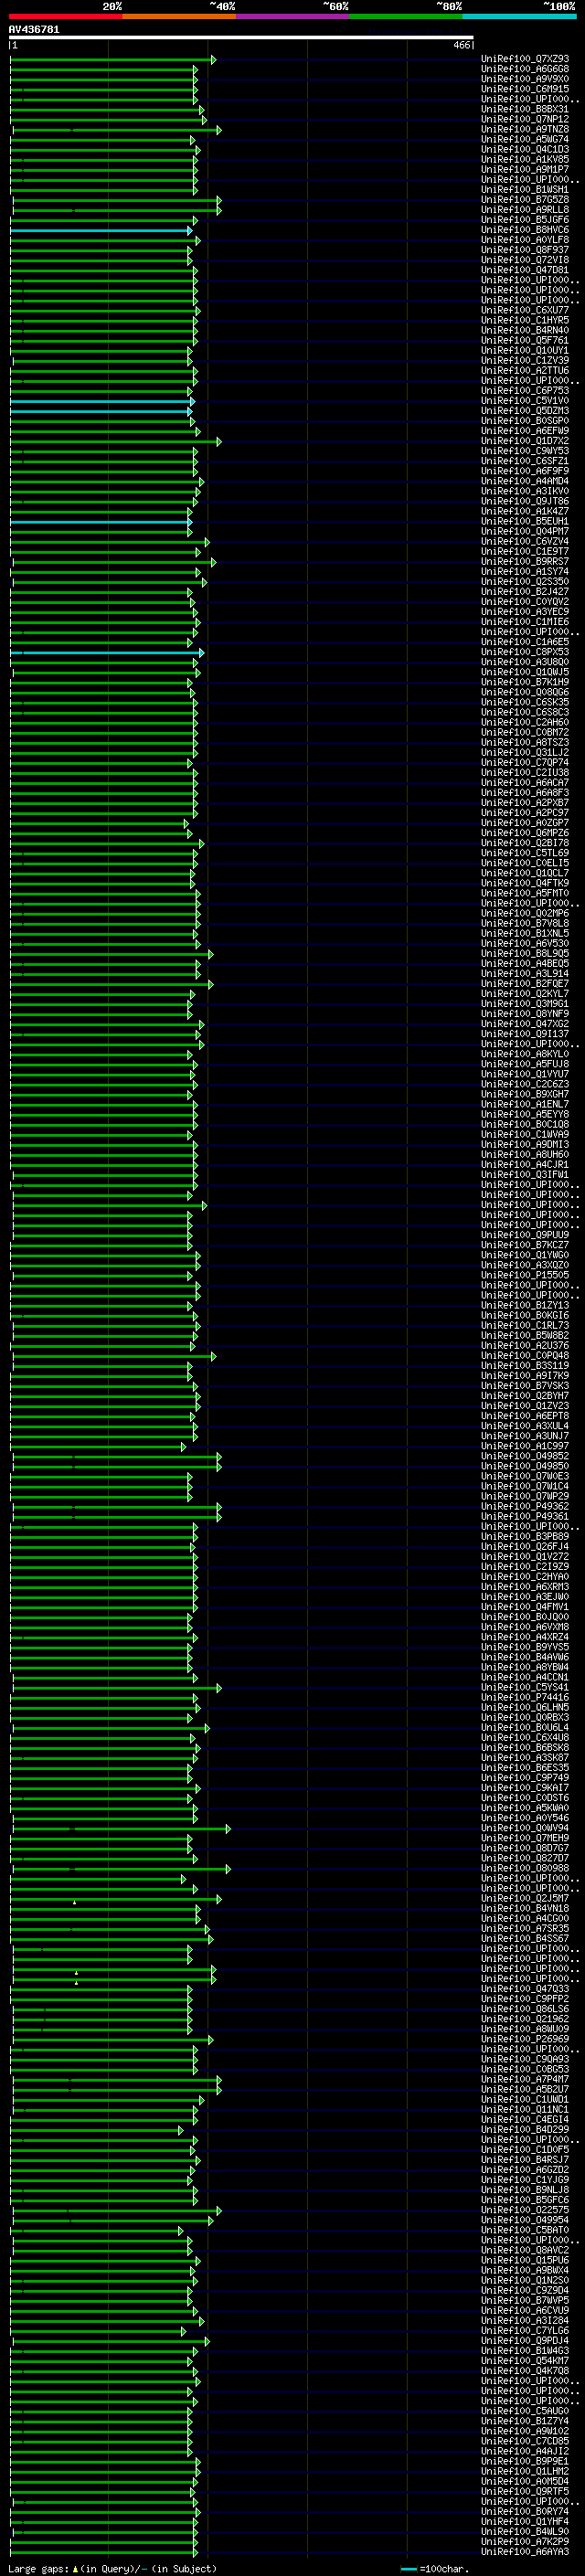Click hit label UniRef100_B6BSK8

tap(525, 1748)
